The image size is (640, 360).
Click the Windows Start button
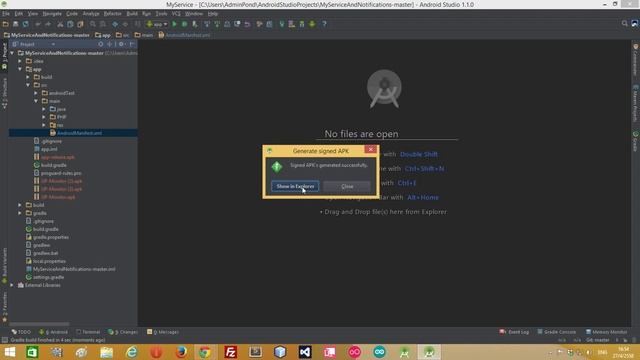point(9,352)
